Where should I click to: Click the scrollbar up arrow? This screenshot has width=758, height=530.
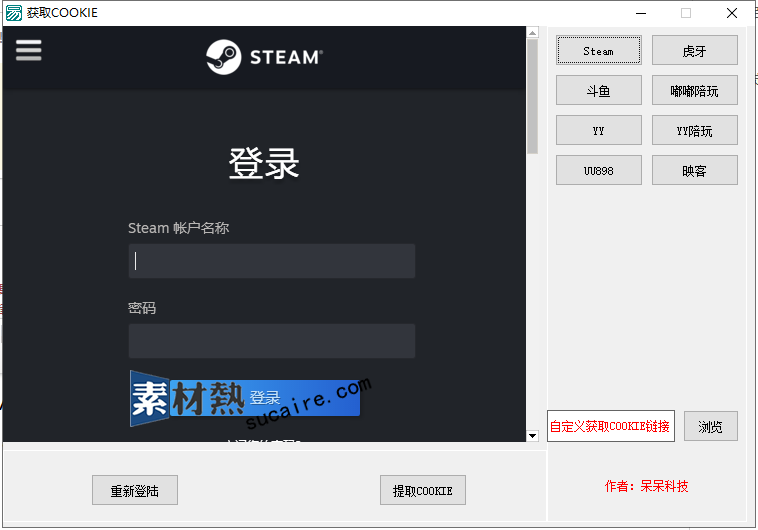pos(532,33)
